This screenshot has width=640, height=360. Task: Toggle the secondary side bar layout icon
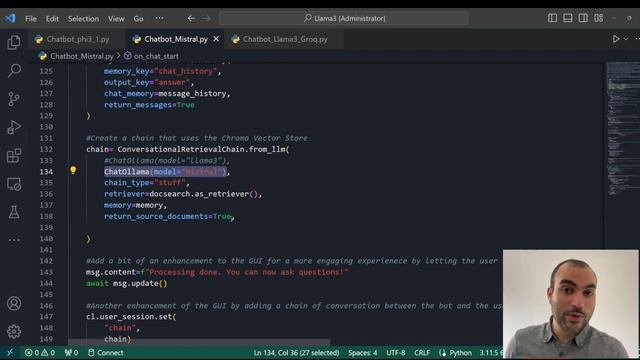583,18
